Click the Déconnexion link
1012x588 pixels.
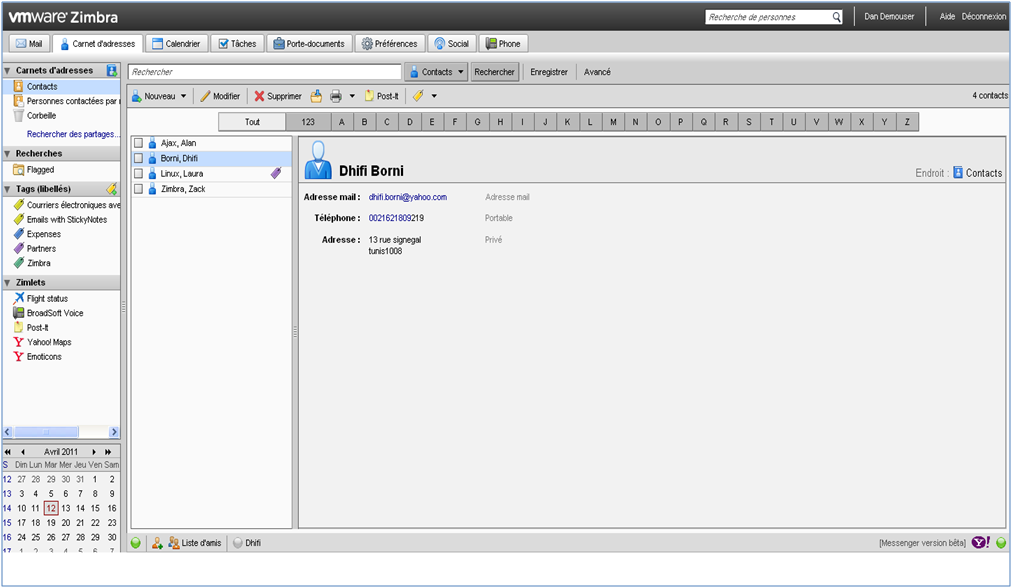(x=984, y=17)
